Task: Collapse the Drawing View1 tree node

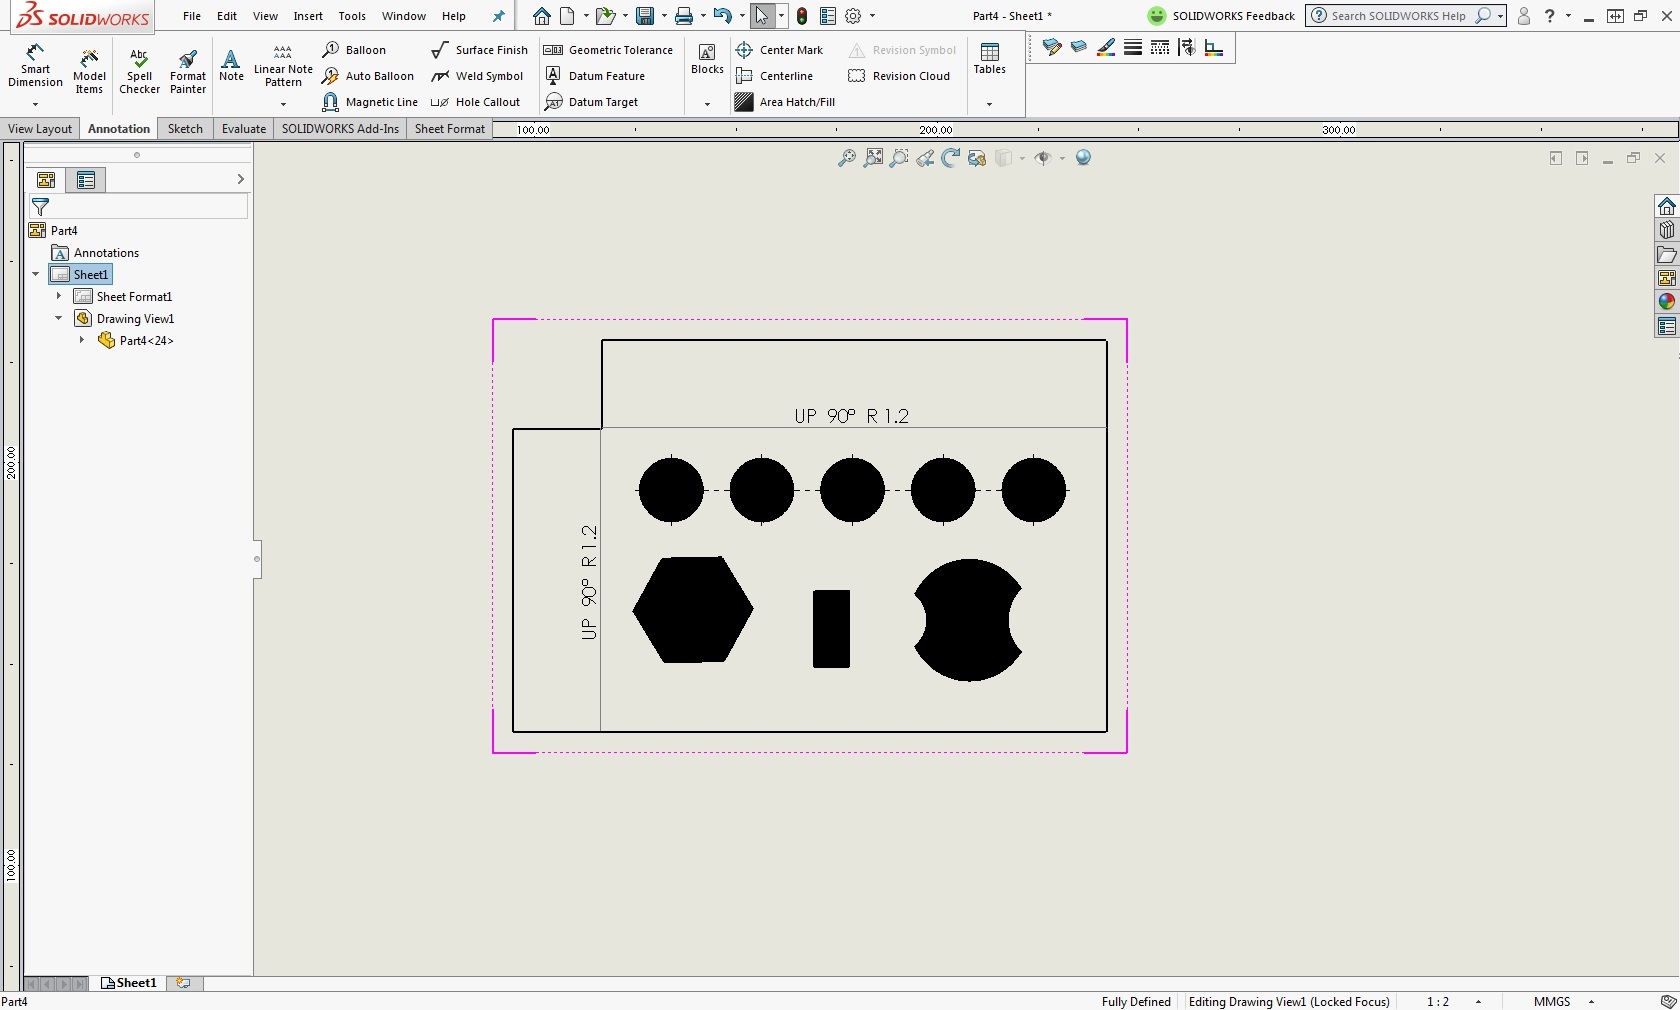Action: [x=59, y=318]
